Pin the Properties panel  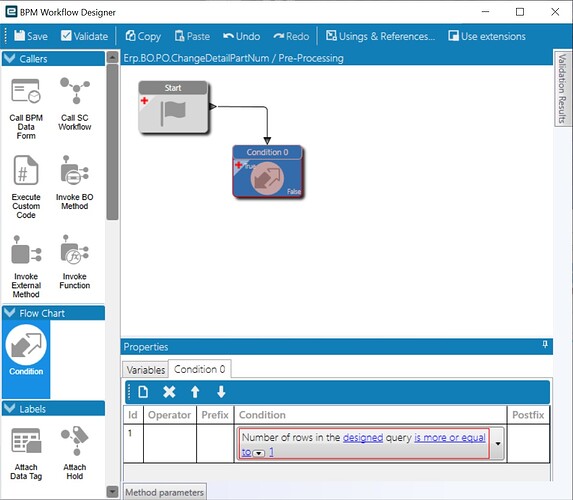coord(545,345)
